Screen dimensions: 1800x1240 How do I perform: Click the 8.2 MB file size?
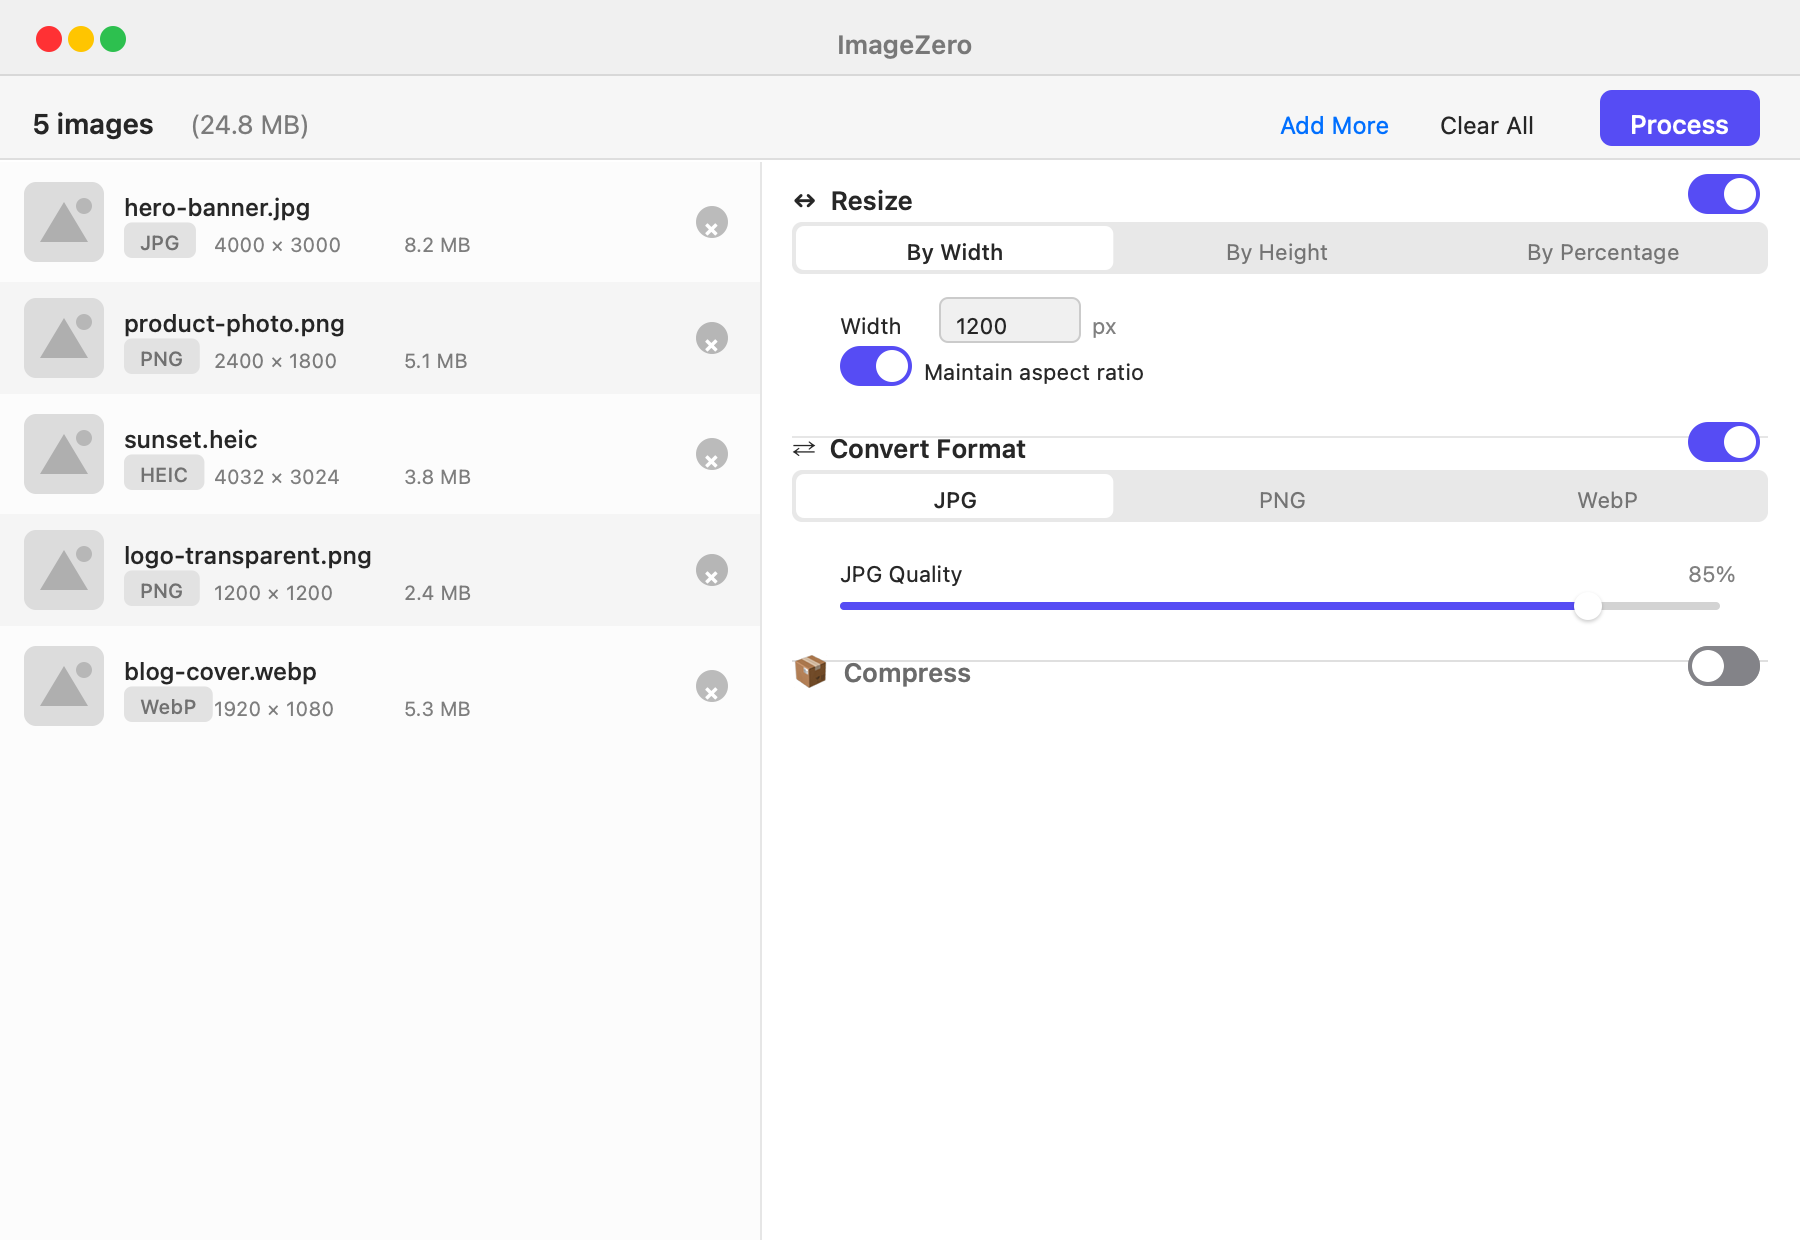click(x=437, y=245)
